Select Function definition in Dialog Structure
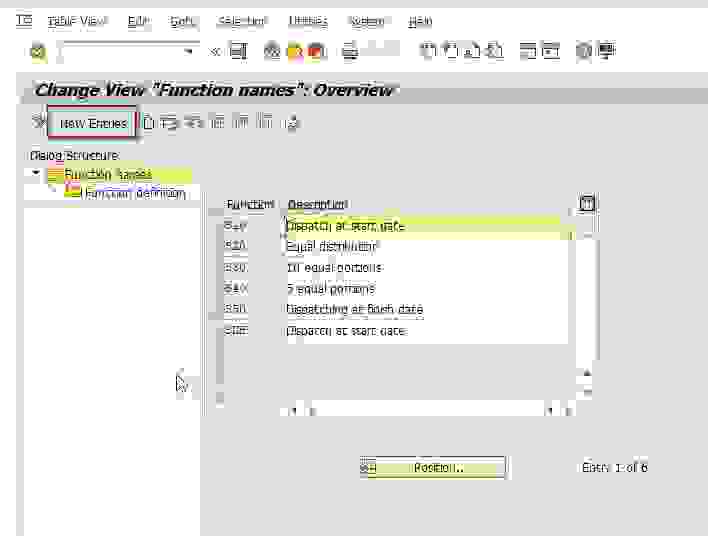 (132, 193)
